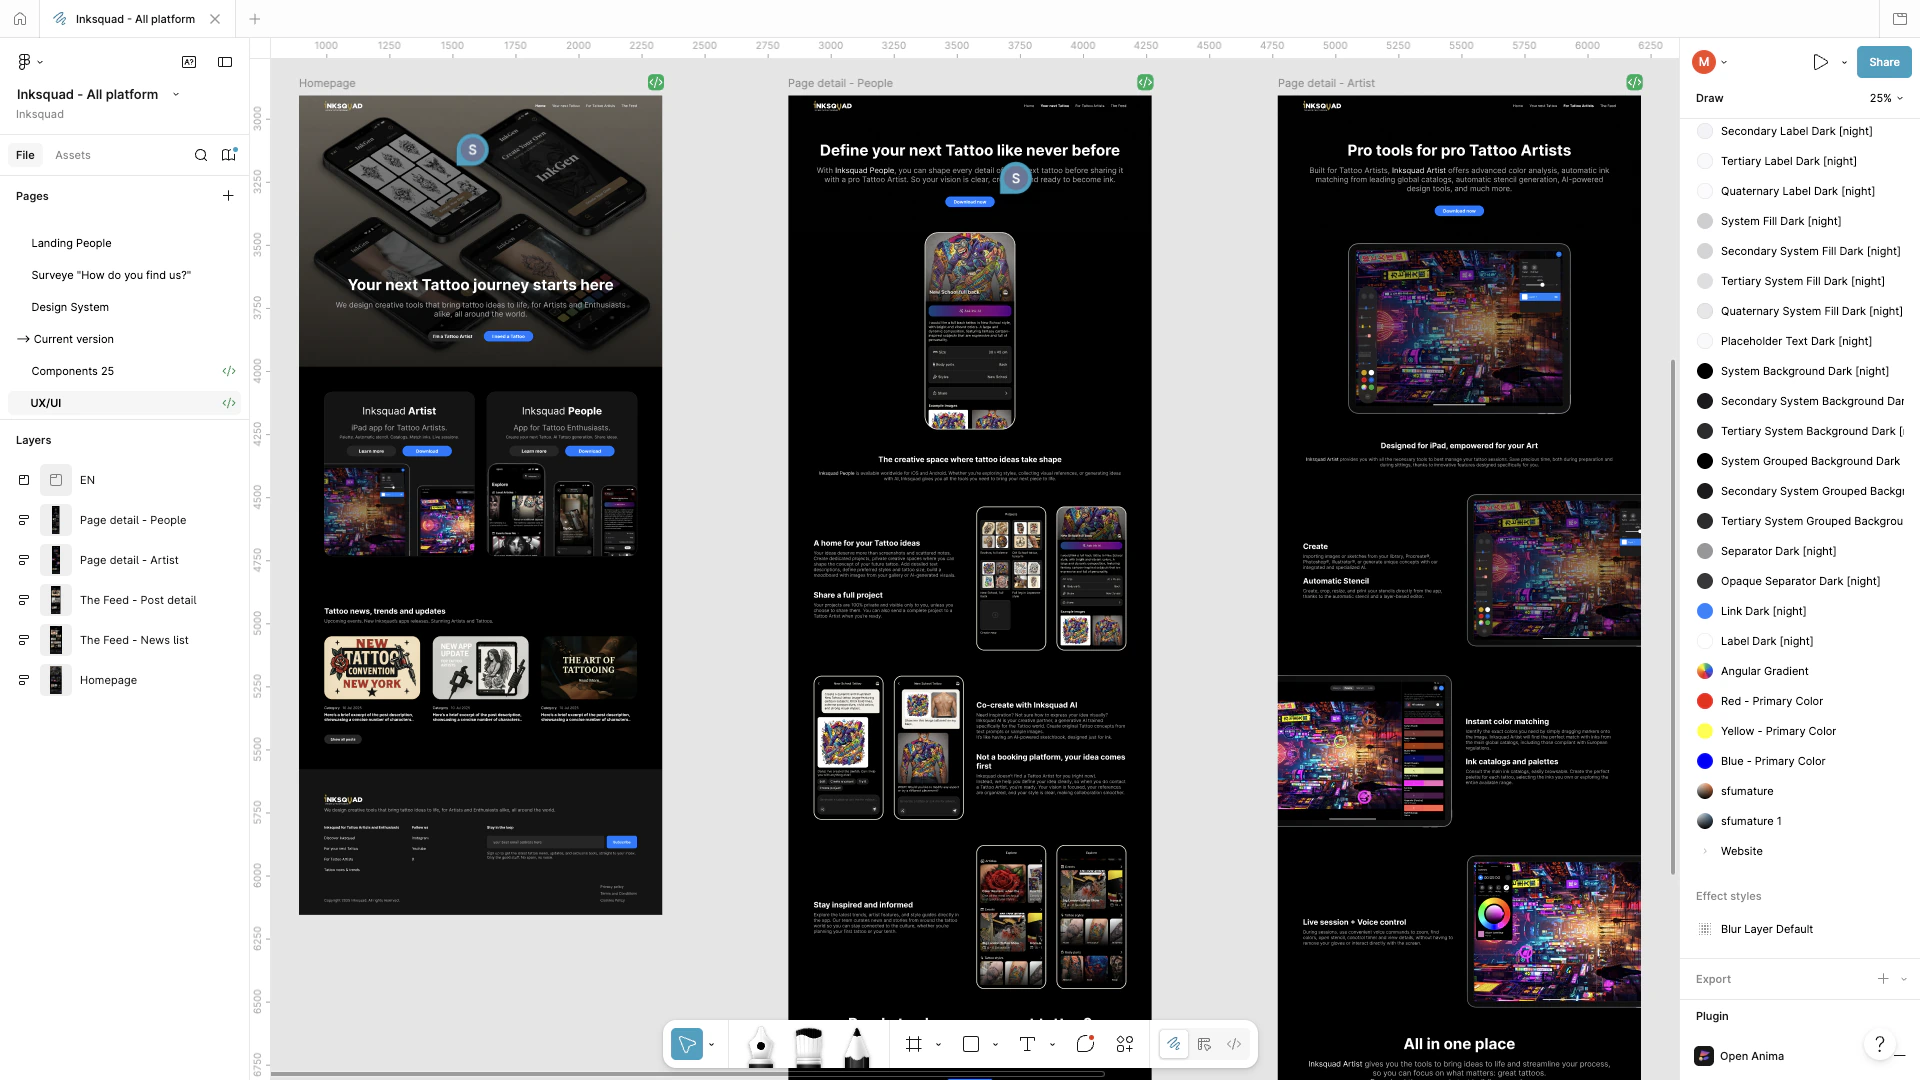Pick the flat brush drawing tool

[808, 1046]
